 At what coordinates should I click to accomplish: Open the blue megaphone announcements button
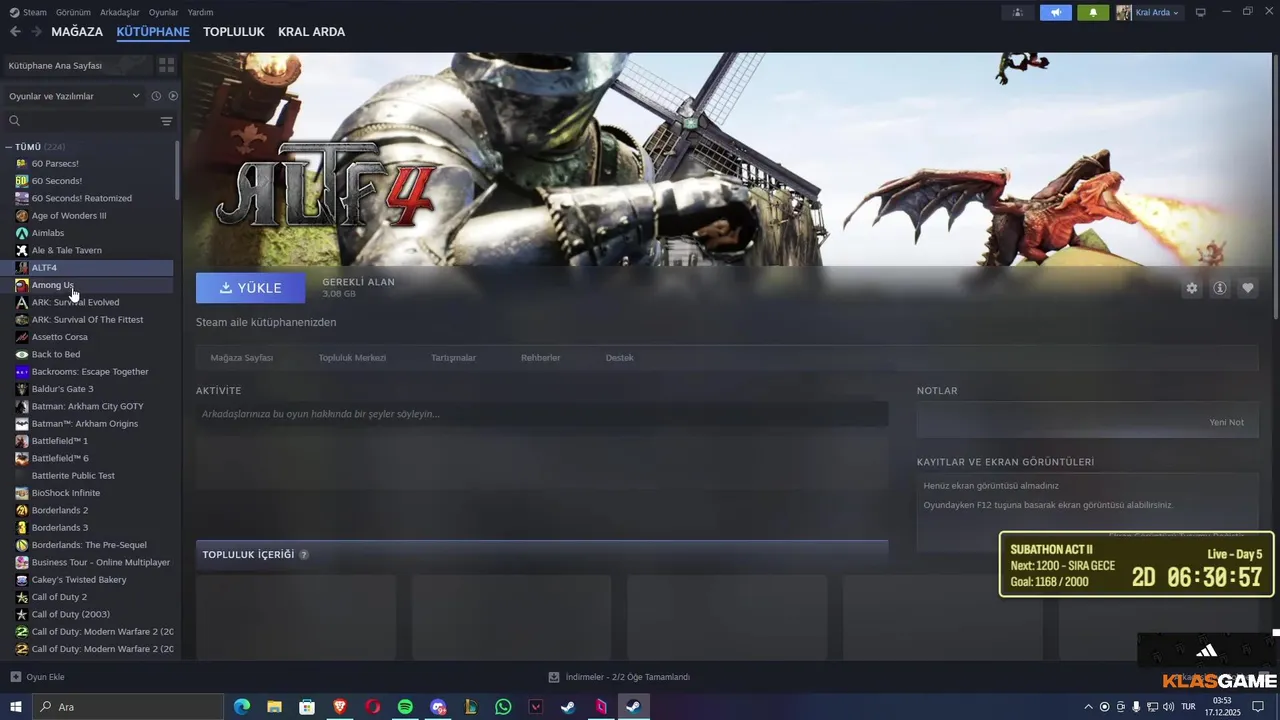[x=1055, y=13]
